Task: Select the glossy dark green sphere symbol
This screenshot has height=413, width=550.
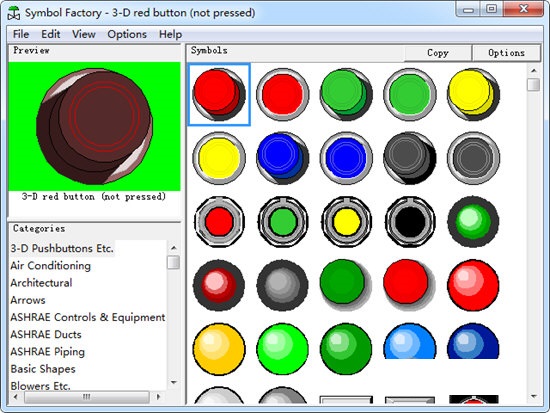Action: 346,349
